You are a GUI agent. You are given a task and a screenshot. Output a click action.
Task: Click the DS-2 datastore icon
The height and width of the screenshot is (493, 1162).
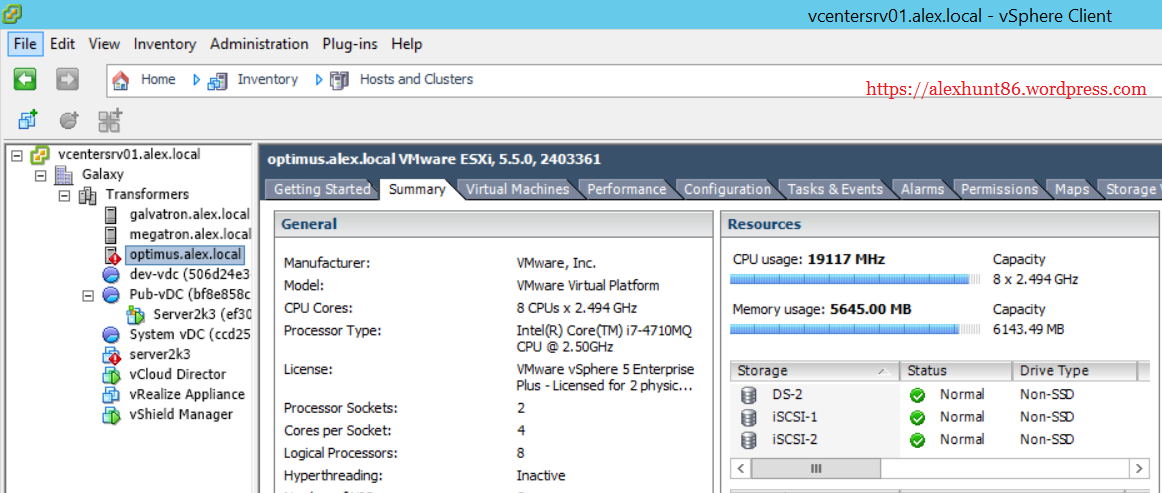pos(748,395)
